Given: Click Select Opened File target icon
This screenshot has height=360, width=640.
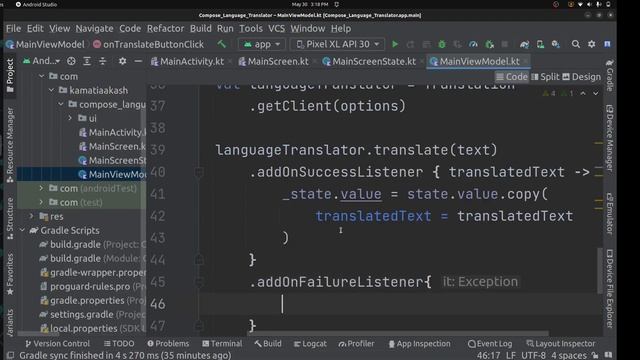Looking at the screenshot, I should tap(71, 61).
